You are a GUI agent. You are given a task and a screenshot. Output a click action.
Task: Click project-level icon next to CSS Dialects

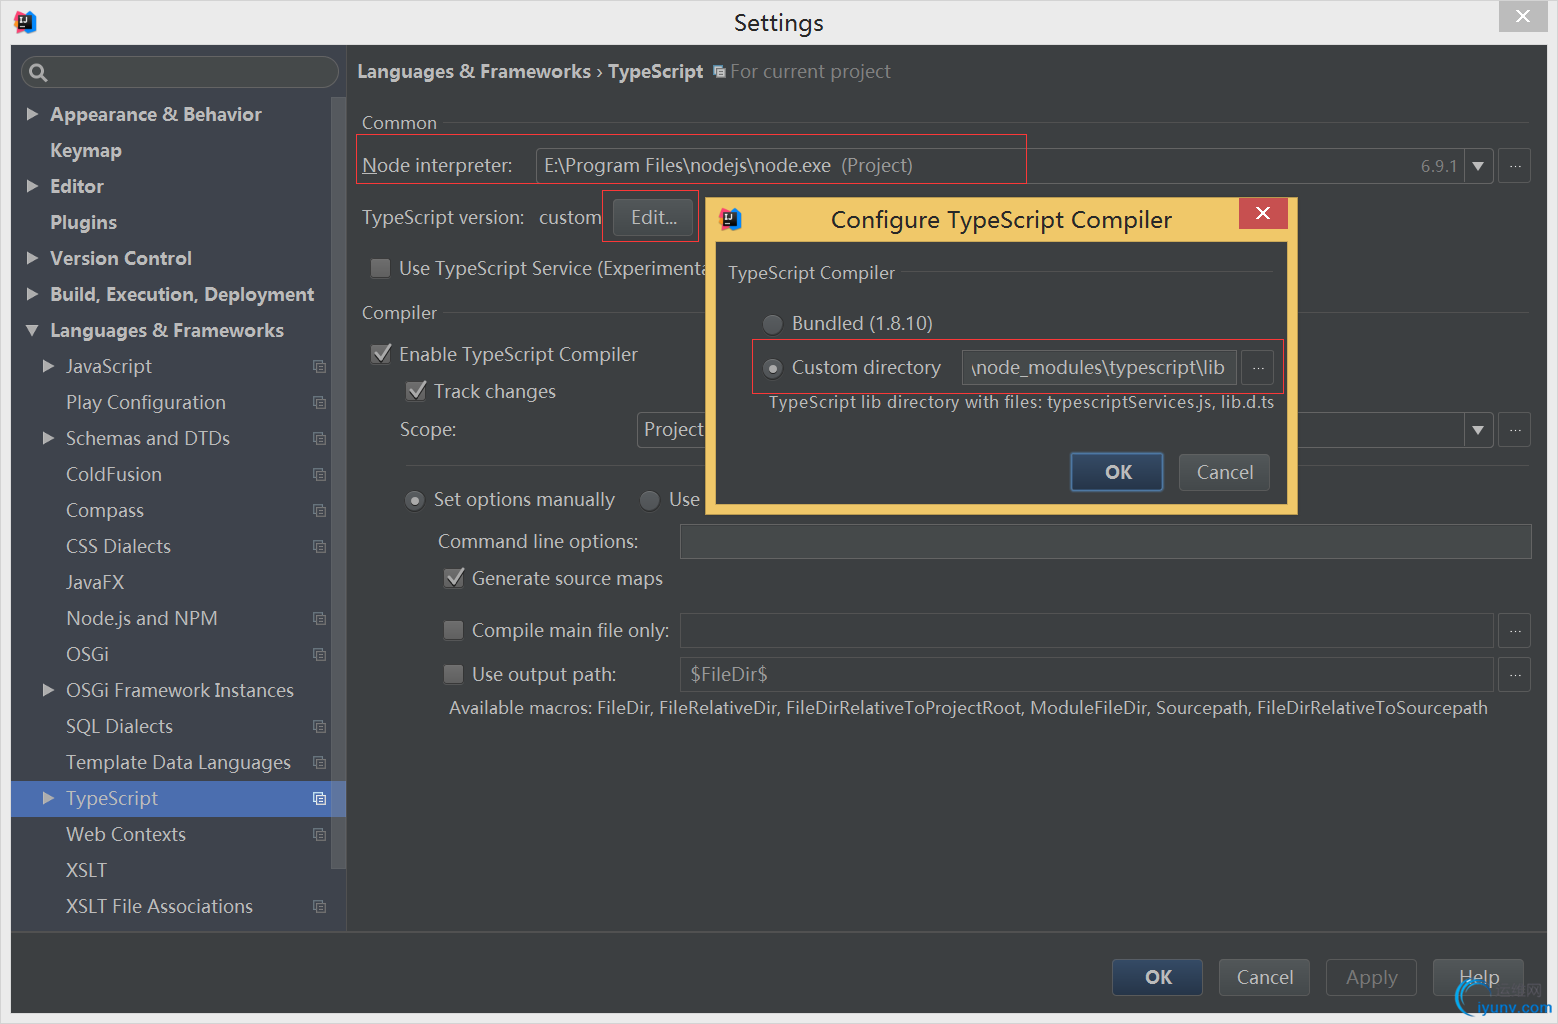(x=319, y=547)
